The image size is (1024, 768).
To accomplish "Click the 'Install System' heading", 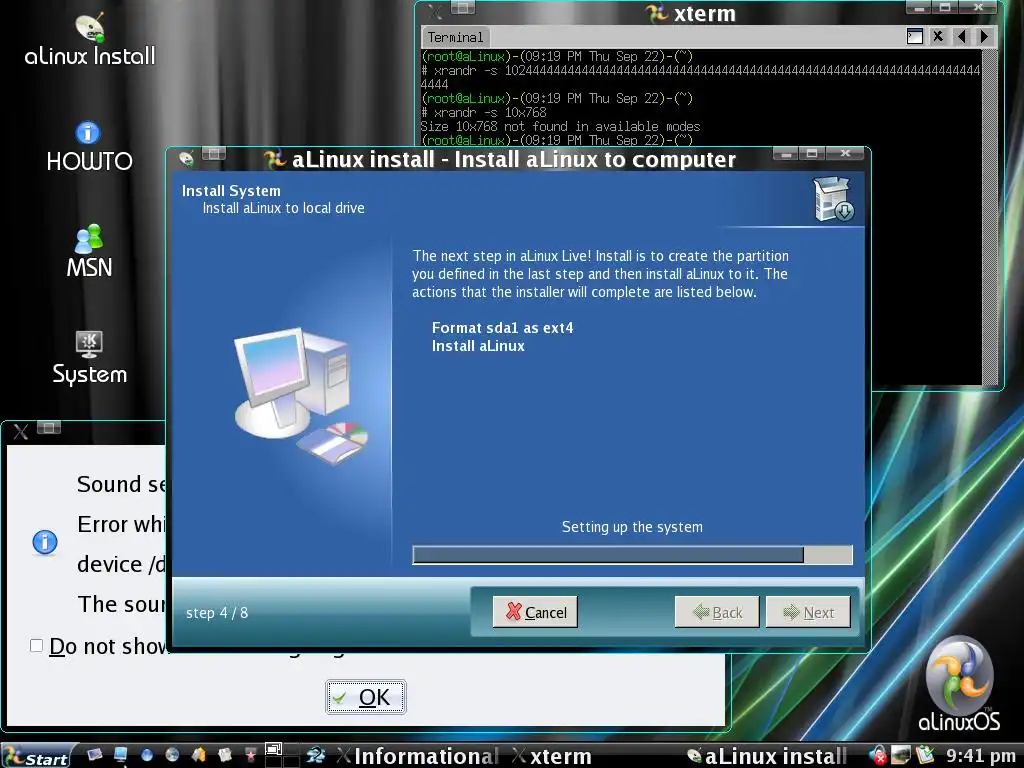I will (x=231, y=191).
